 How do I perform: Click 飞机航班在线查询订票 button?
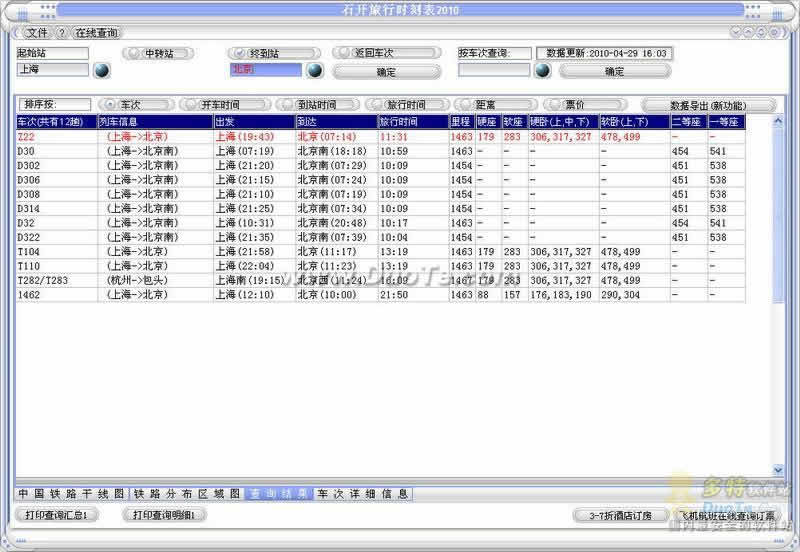[x=728, y=515]
